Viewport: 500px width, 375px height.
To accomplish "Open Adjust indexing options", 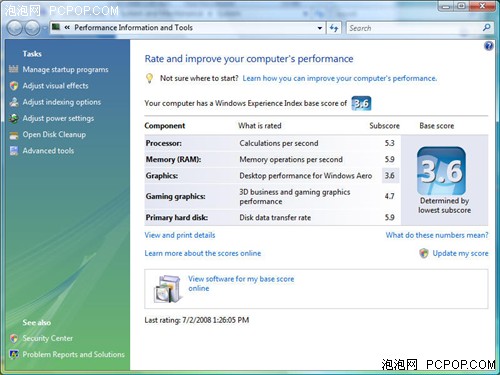I will pyautogui.click(x=62, y=102).
